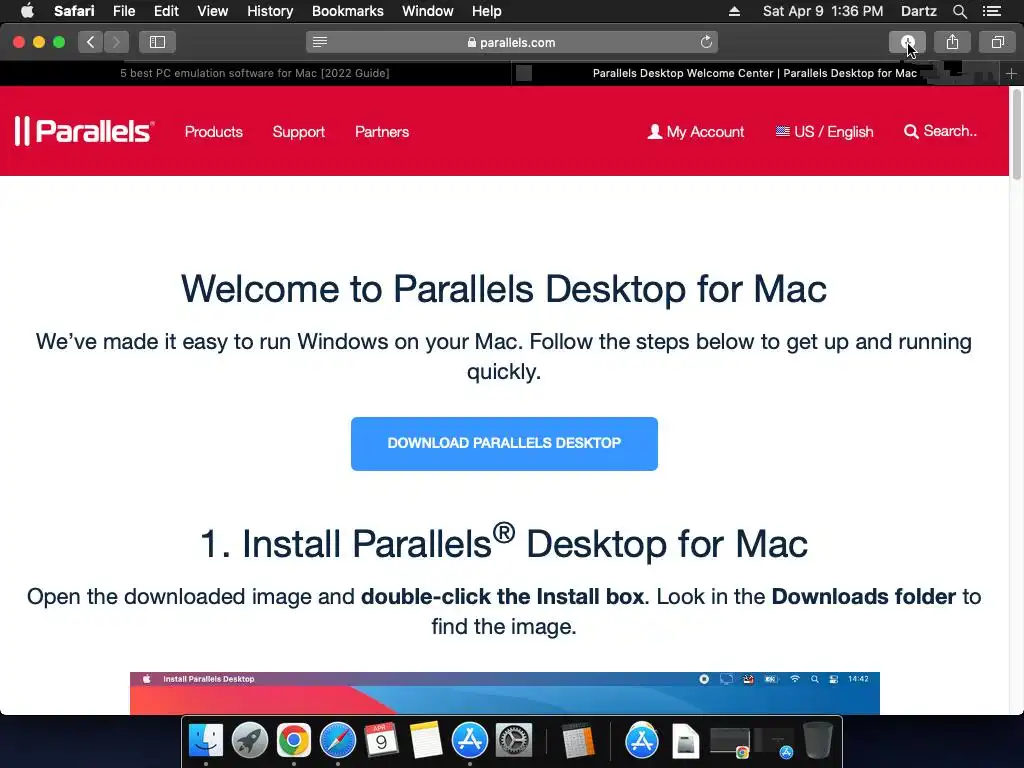Image resolution: width=1024 pixels, height=768 pixels.
Task: Open the Partners menu on Parallels site
Action: 382,132
